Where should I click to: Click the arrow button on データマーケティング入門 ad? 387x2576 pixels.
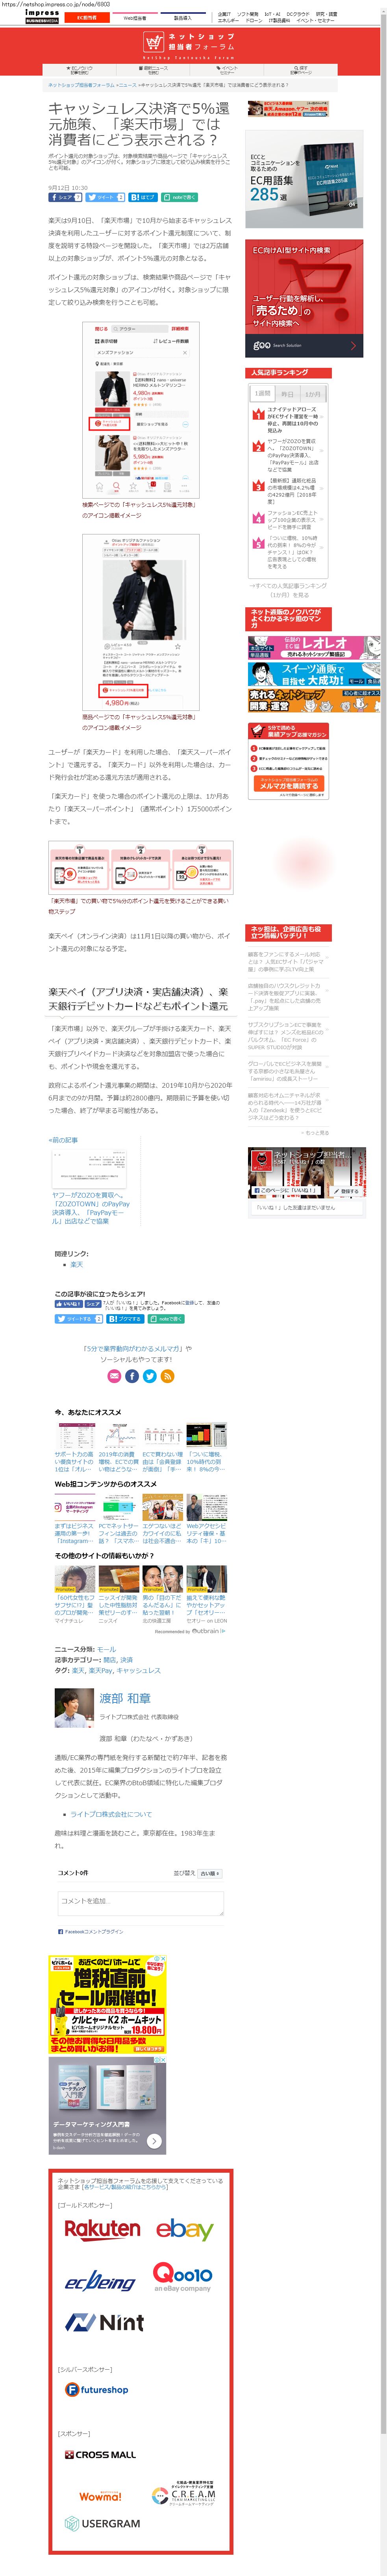pyautogui.click(x=154, y=2141)
